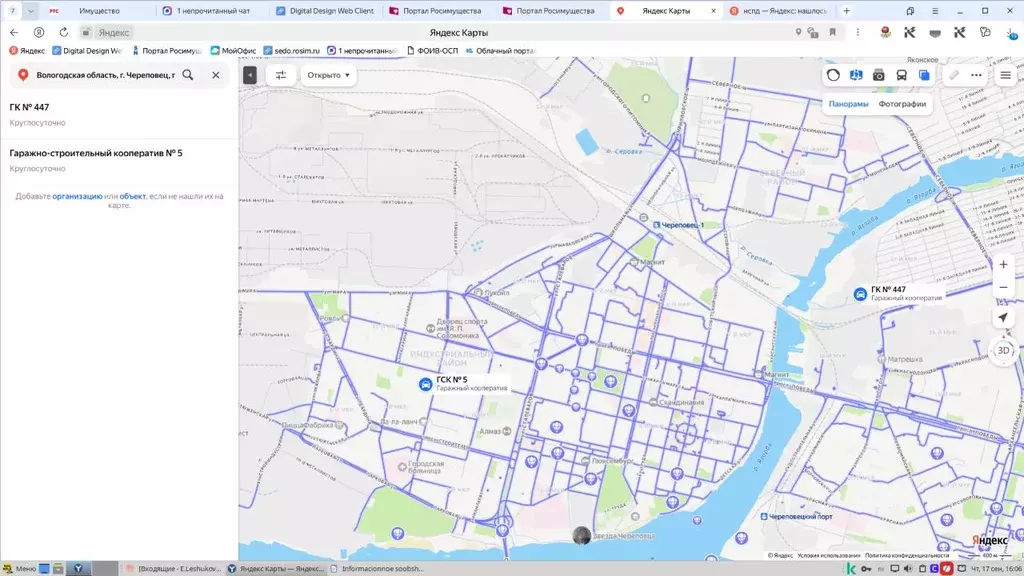Open a new browser tab with plus
This screenshot has height=576, width=1024.
point(846,10)
